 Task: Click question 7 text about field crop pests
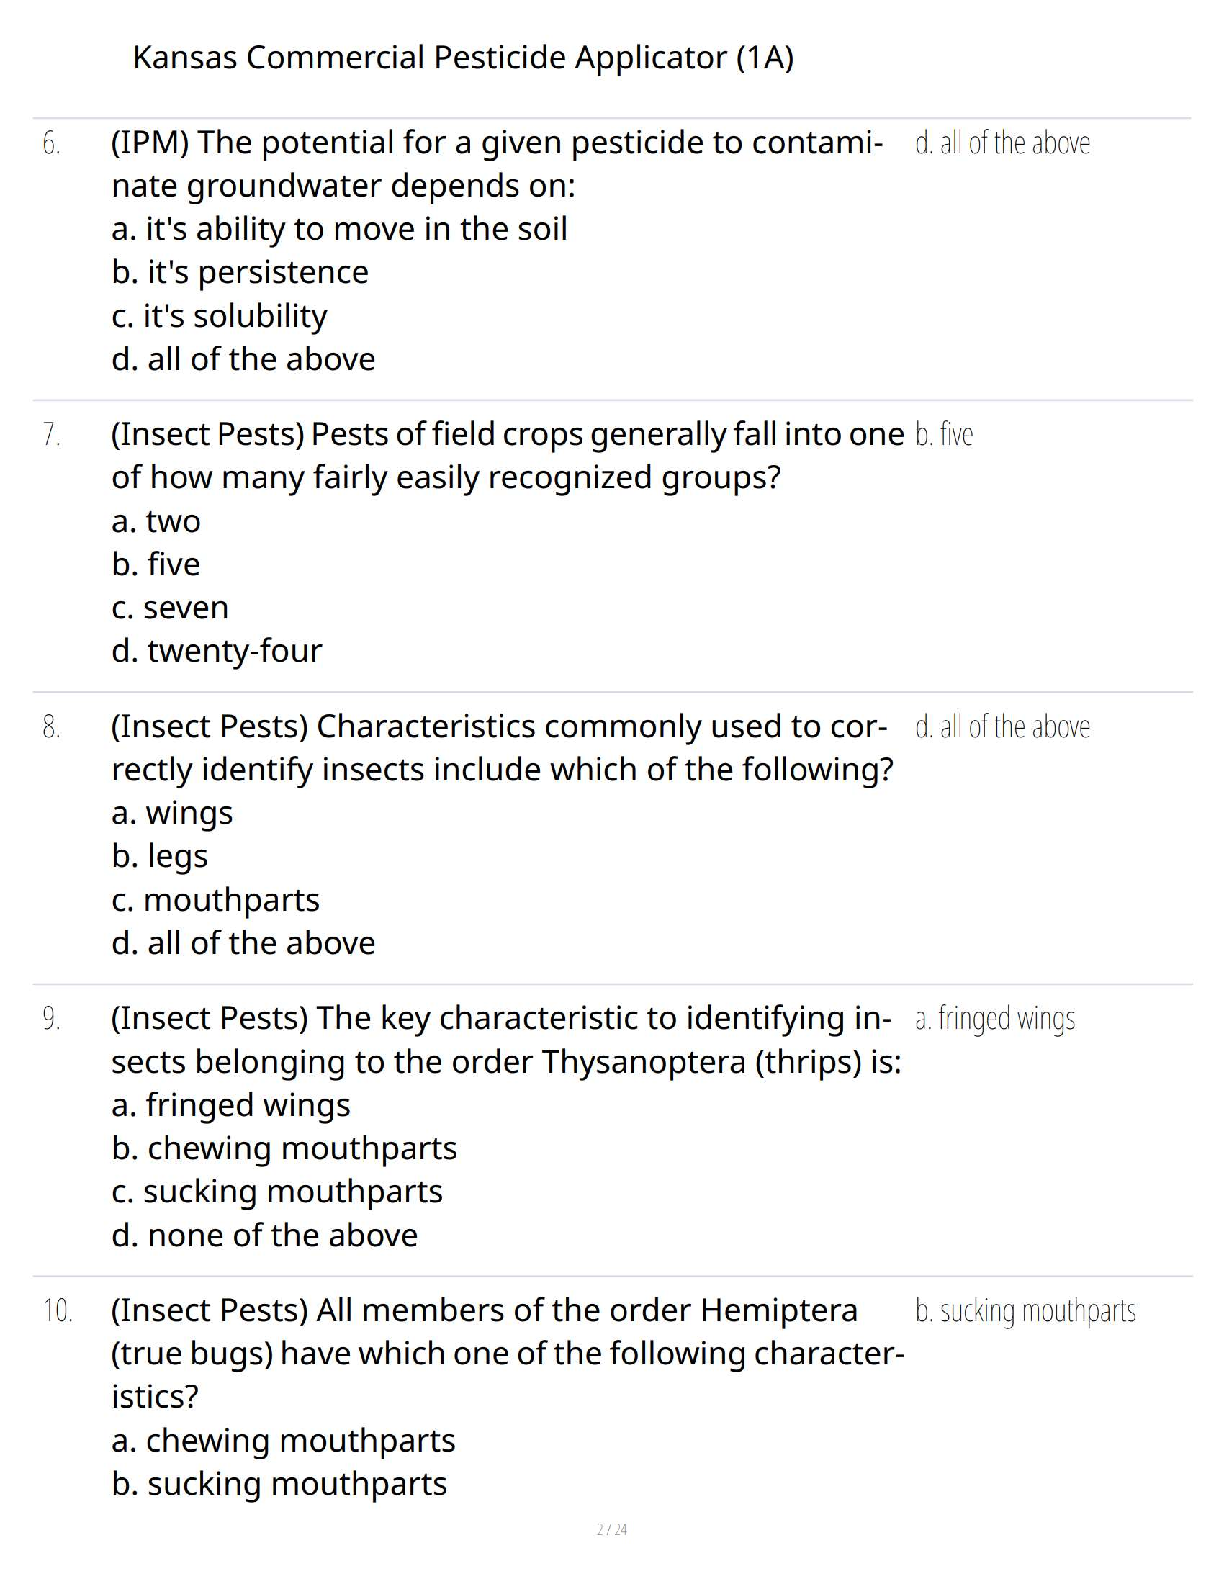(x=507, y=455)
